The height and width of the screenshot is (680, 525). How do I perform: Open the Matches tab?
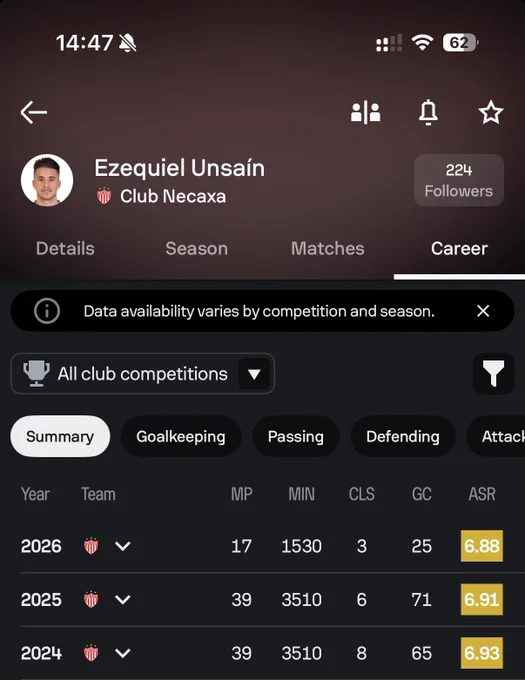click(x=328, y=248)
